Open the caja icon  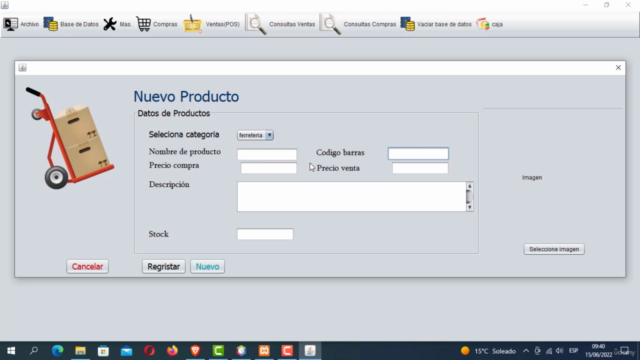[483, 24]
